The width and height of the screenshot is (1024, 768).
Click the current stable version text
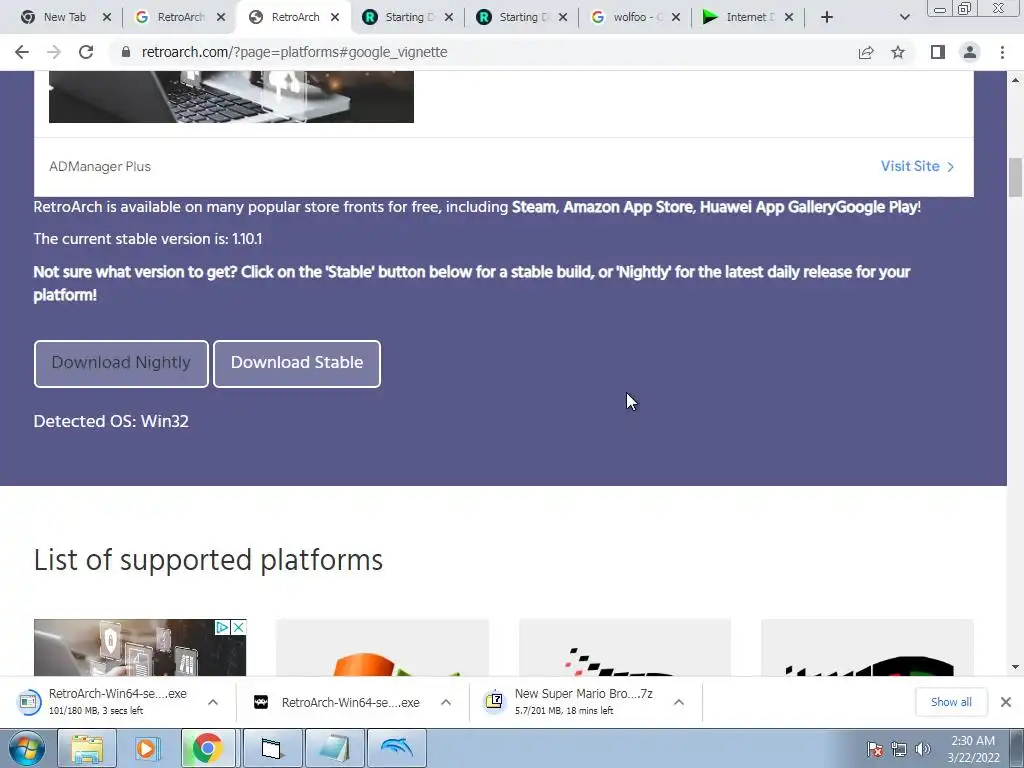148,239
